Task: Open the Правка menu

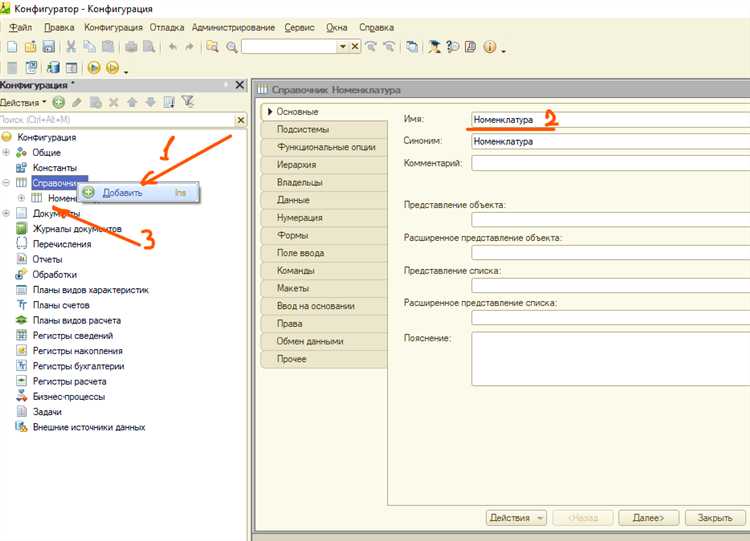Action: tap(59, 27)
